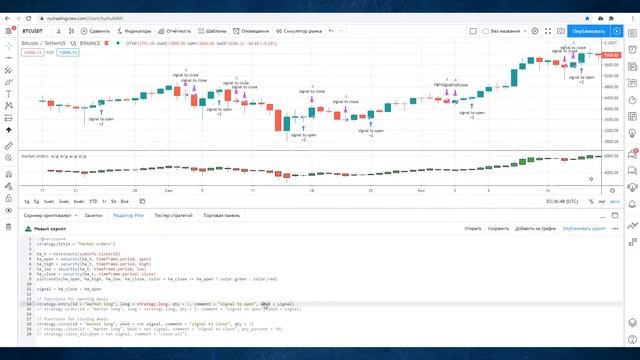Switch to the Торговая панель tab
The width and height of the screenshot is (640, 360).
[x=222, y=216]
